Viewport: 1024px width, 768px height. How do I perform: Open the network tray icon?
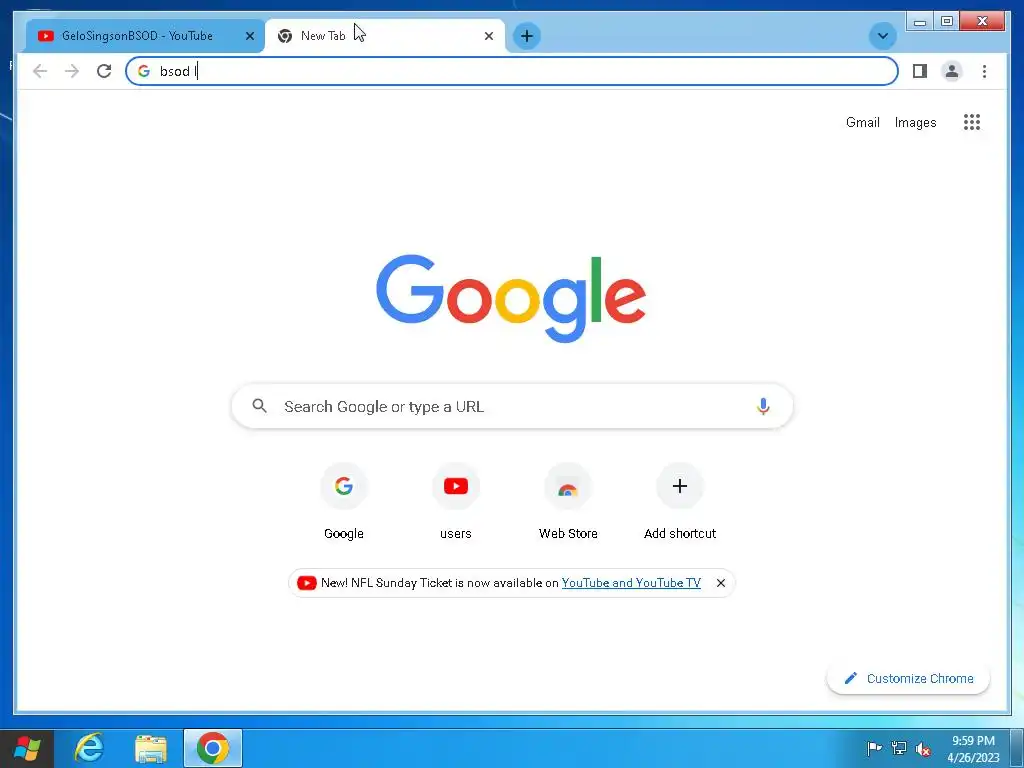(899, 748)
